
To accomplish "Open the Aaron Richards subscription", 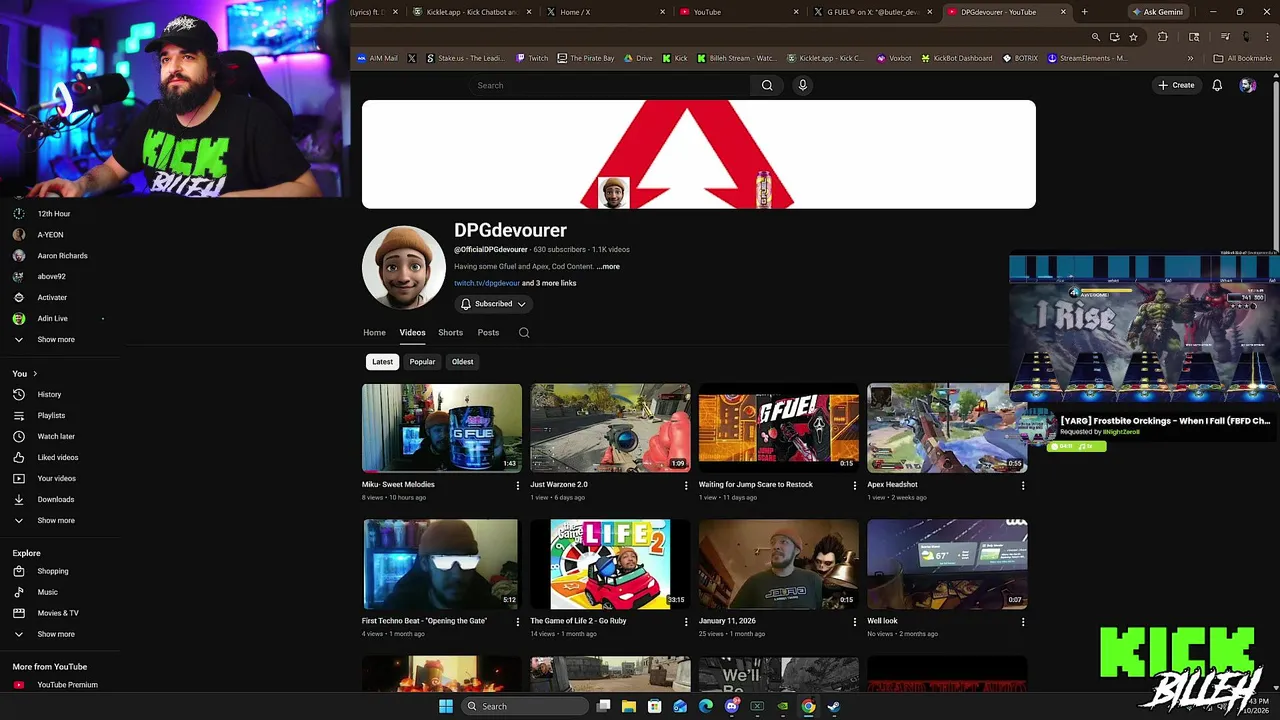I will coord(62,256).
